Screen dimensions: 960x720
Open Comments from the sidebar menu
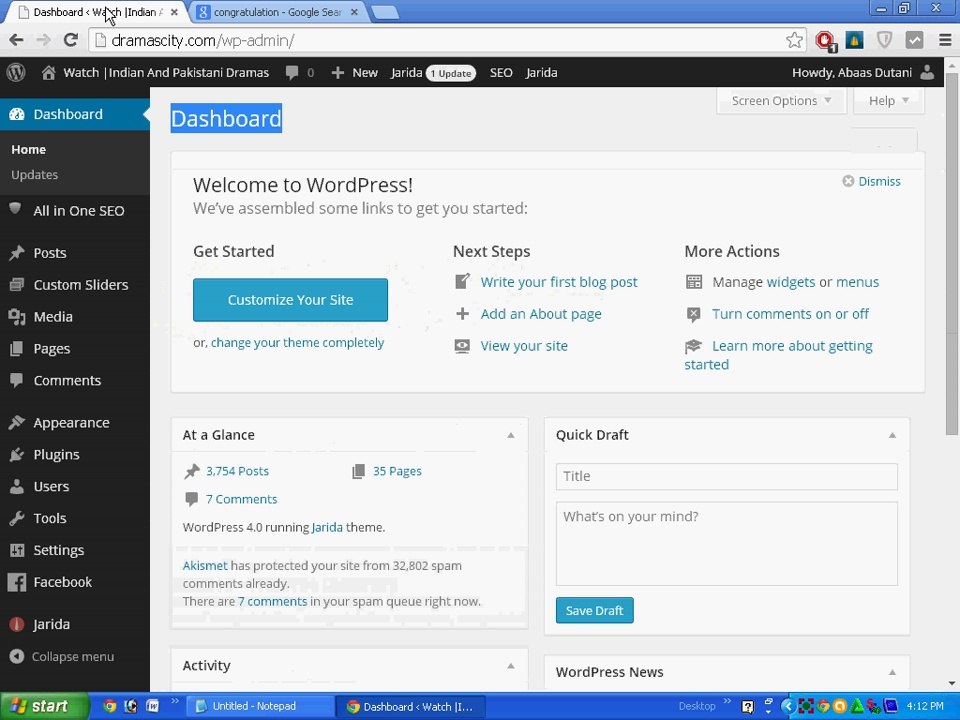pyautogui.click(x=75, y=380)
